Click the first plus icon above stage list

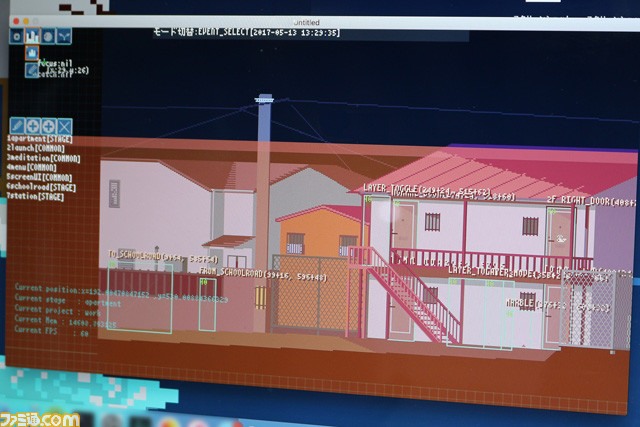pos(32,127)
